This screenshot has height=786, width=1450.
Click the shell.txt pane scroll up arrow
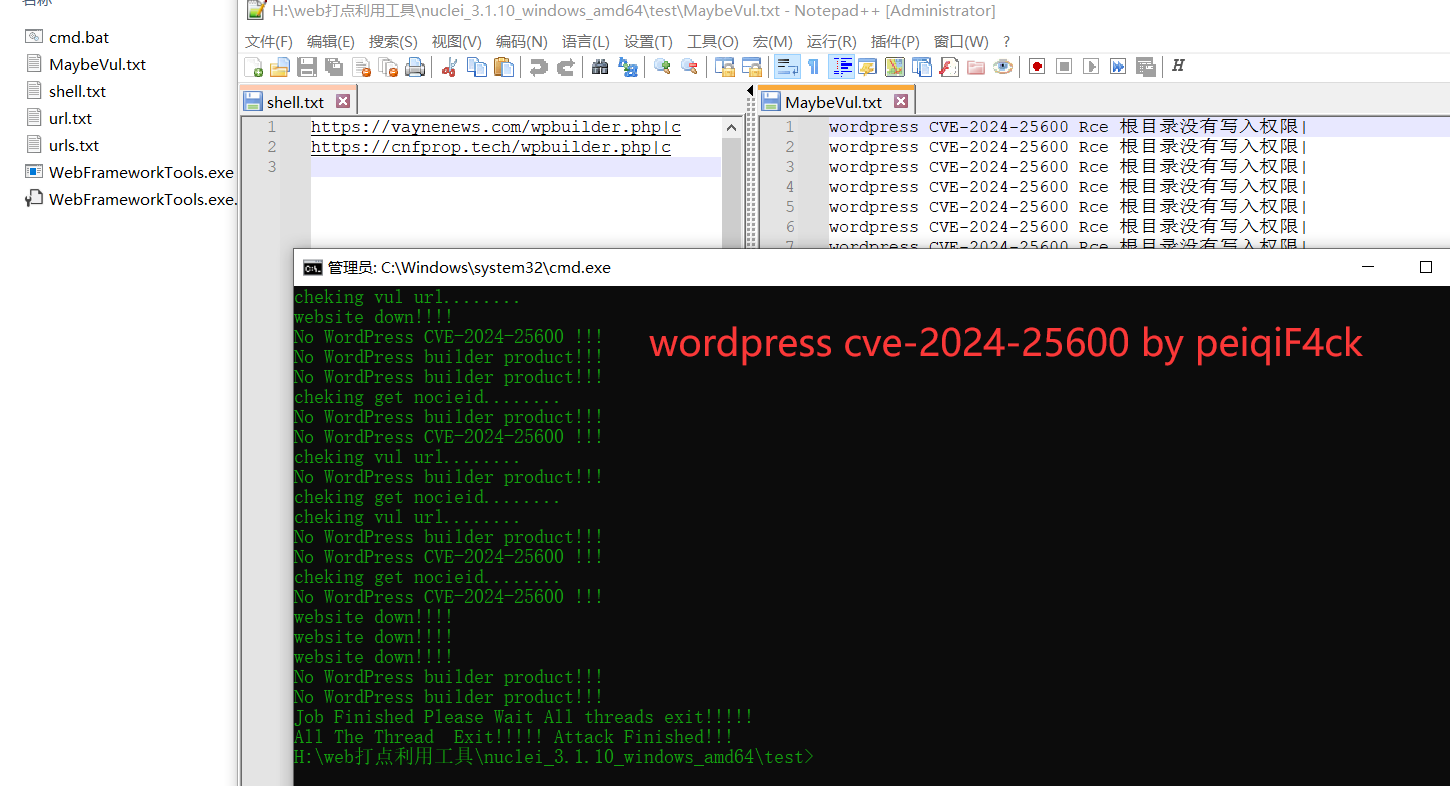pos(731,127)
